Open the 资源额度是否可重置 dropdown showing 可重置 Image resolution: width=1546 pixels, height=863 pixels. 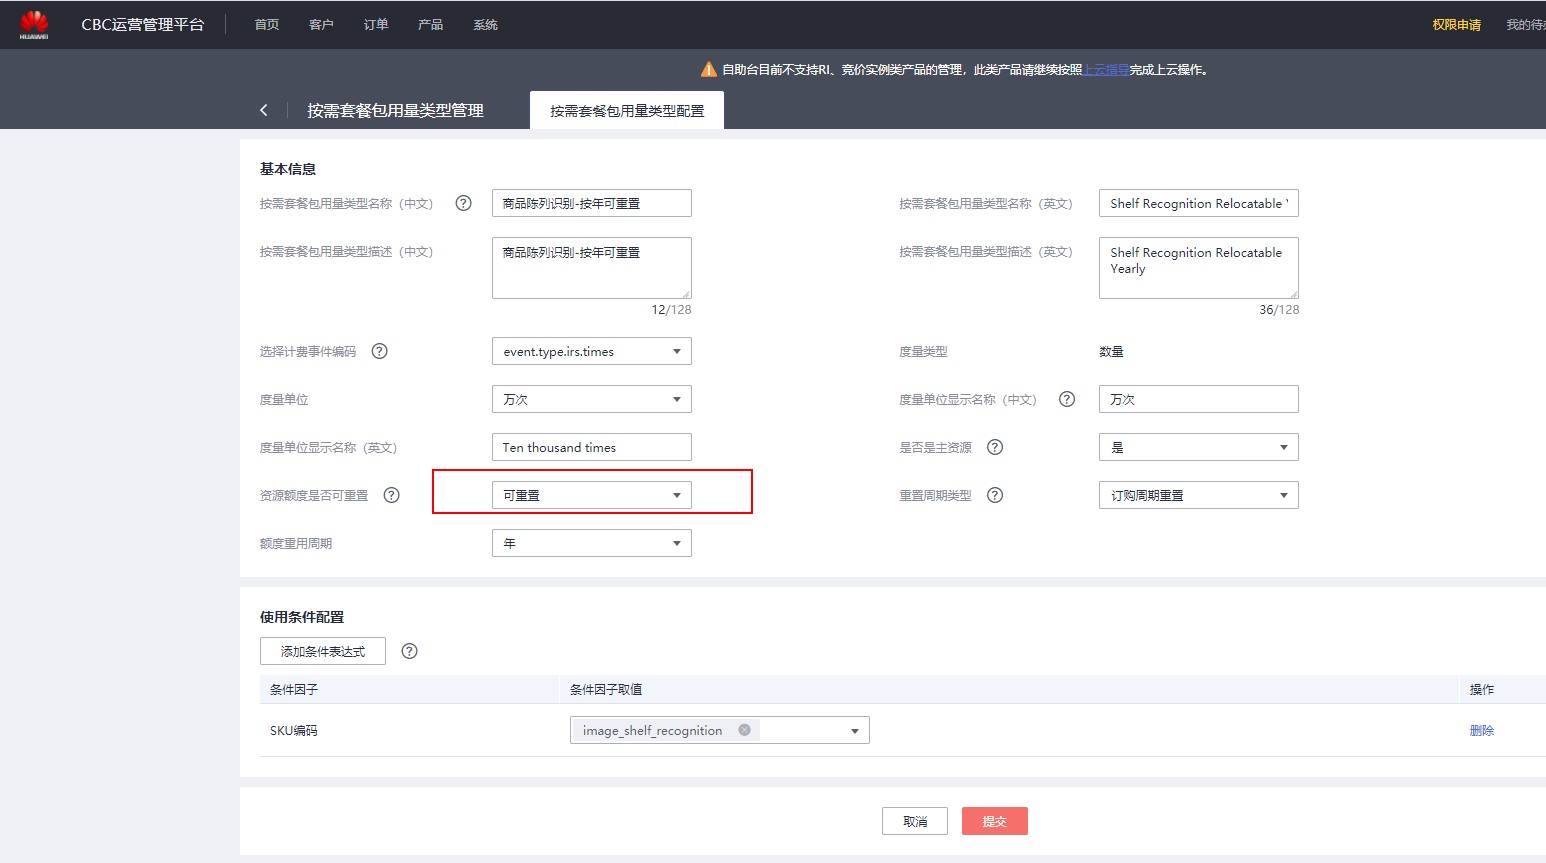592,495
